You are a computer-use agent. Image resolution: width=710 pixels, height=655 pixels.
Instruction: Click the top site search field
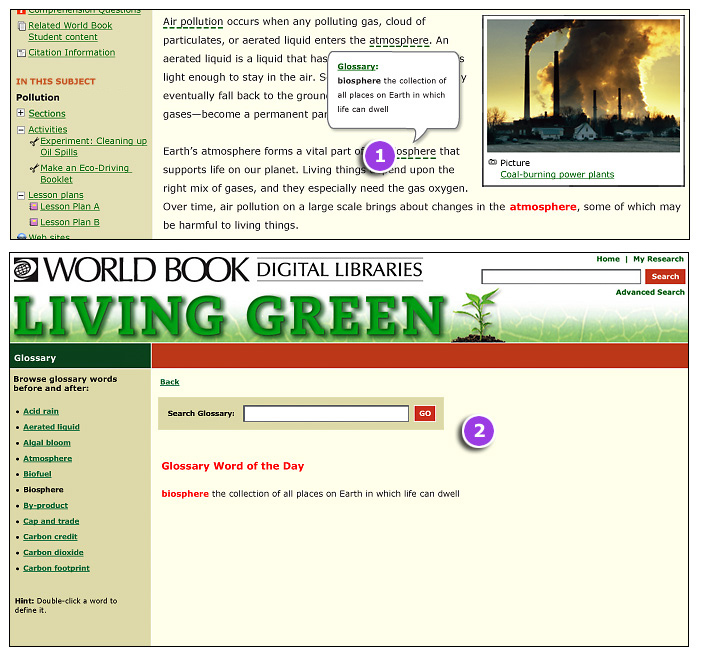pyautogui.click(x=561, y=277)
